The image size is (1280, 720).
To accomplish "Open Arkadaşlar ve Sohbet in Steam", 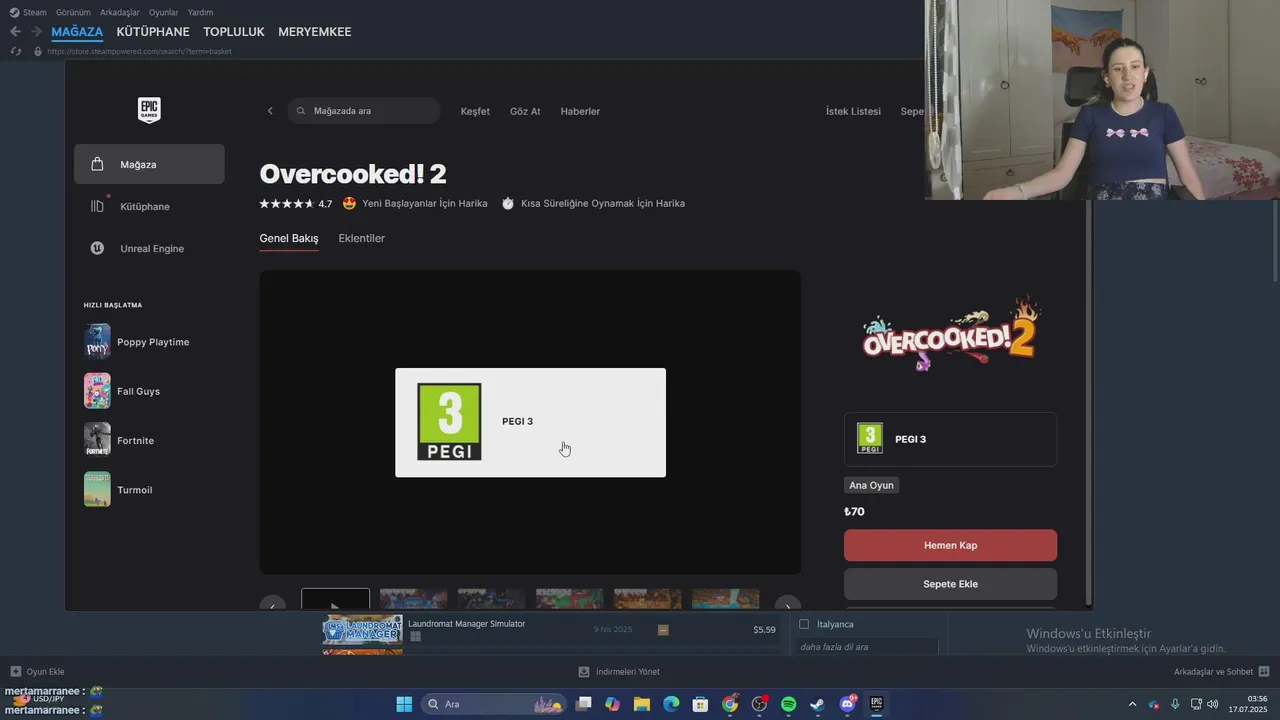I will click(x=1221, y=672).
